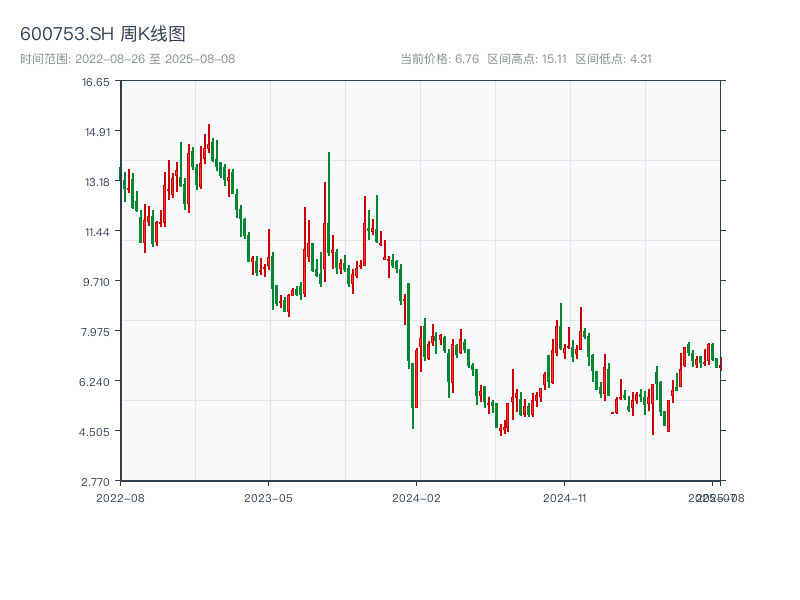
Task: Click the y-axis value 2.770
Action: pyautogui.click(x=95, y=482)
